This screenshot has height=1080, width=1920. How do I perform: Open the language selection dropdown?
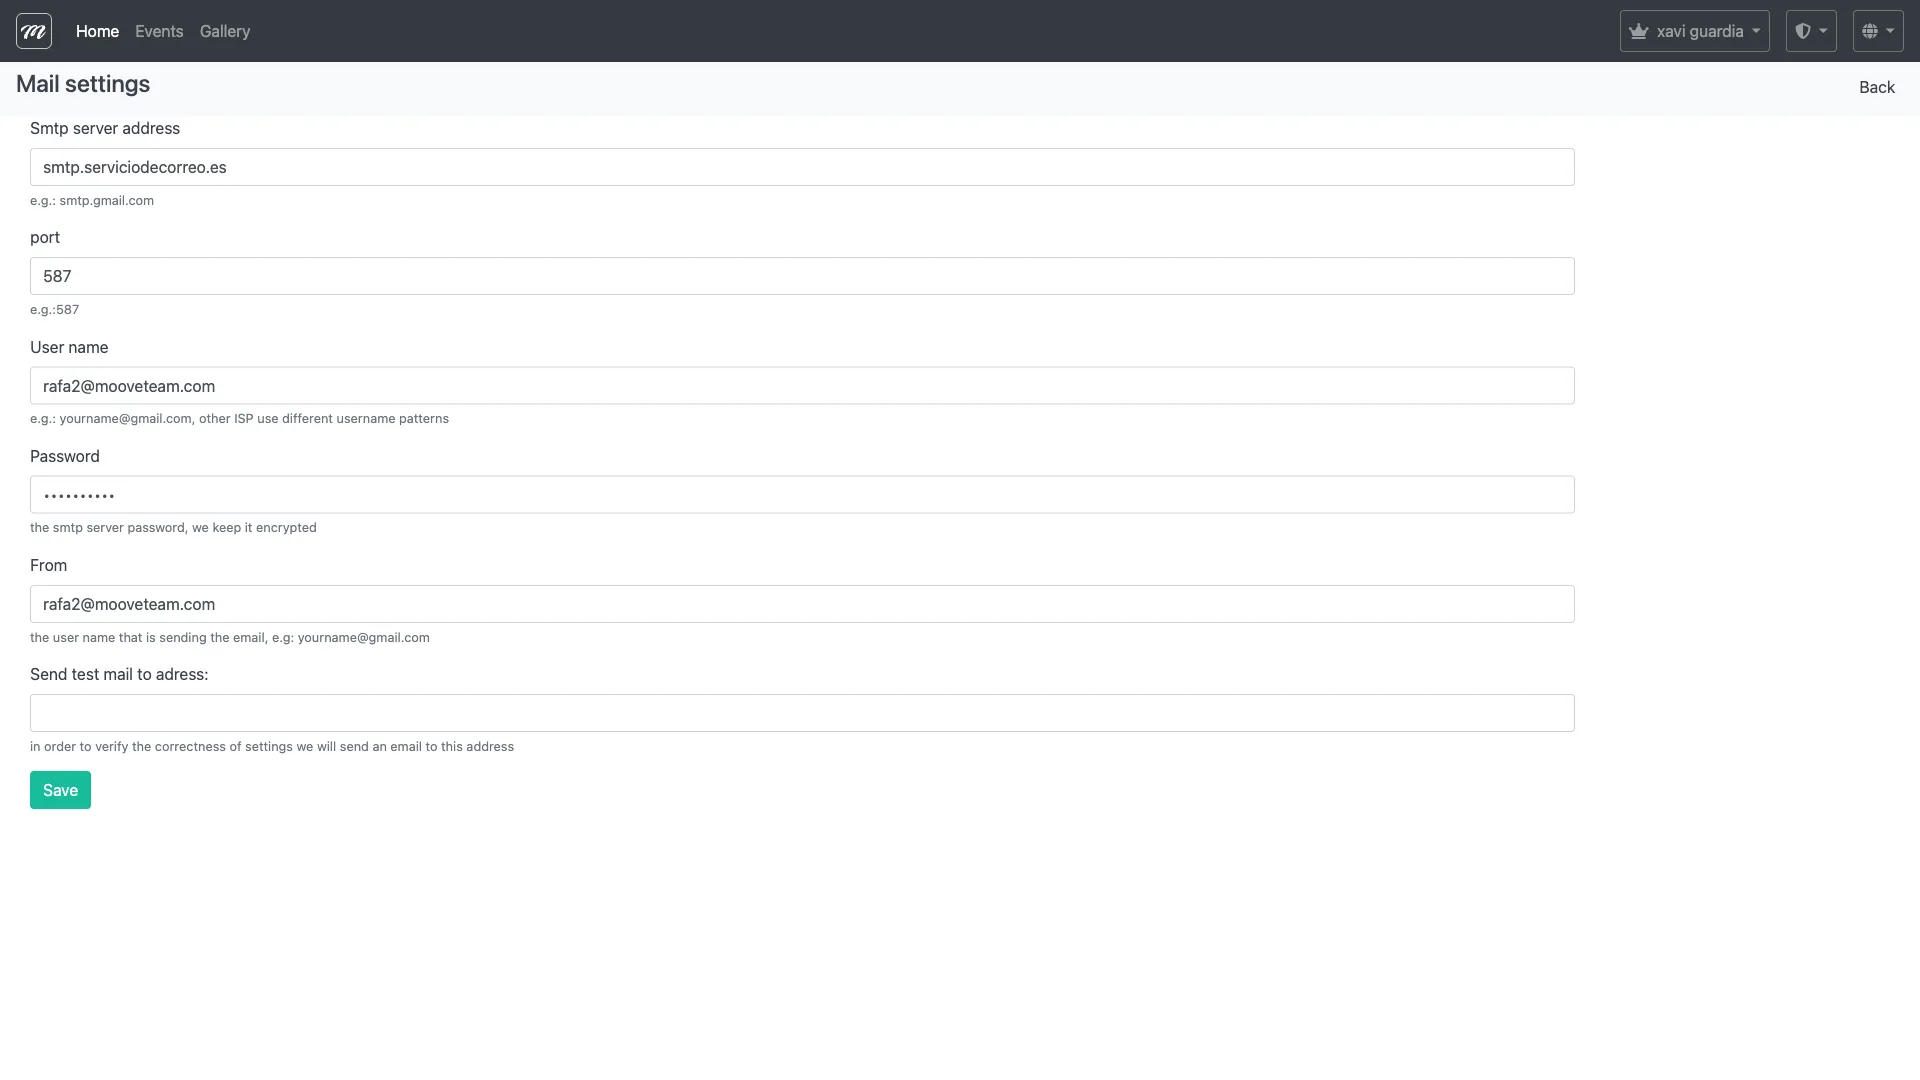[1878, 31]
